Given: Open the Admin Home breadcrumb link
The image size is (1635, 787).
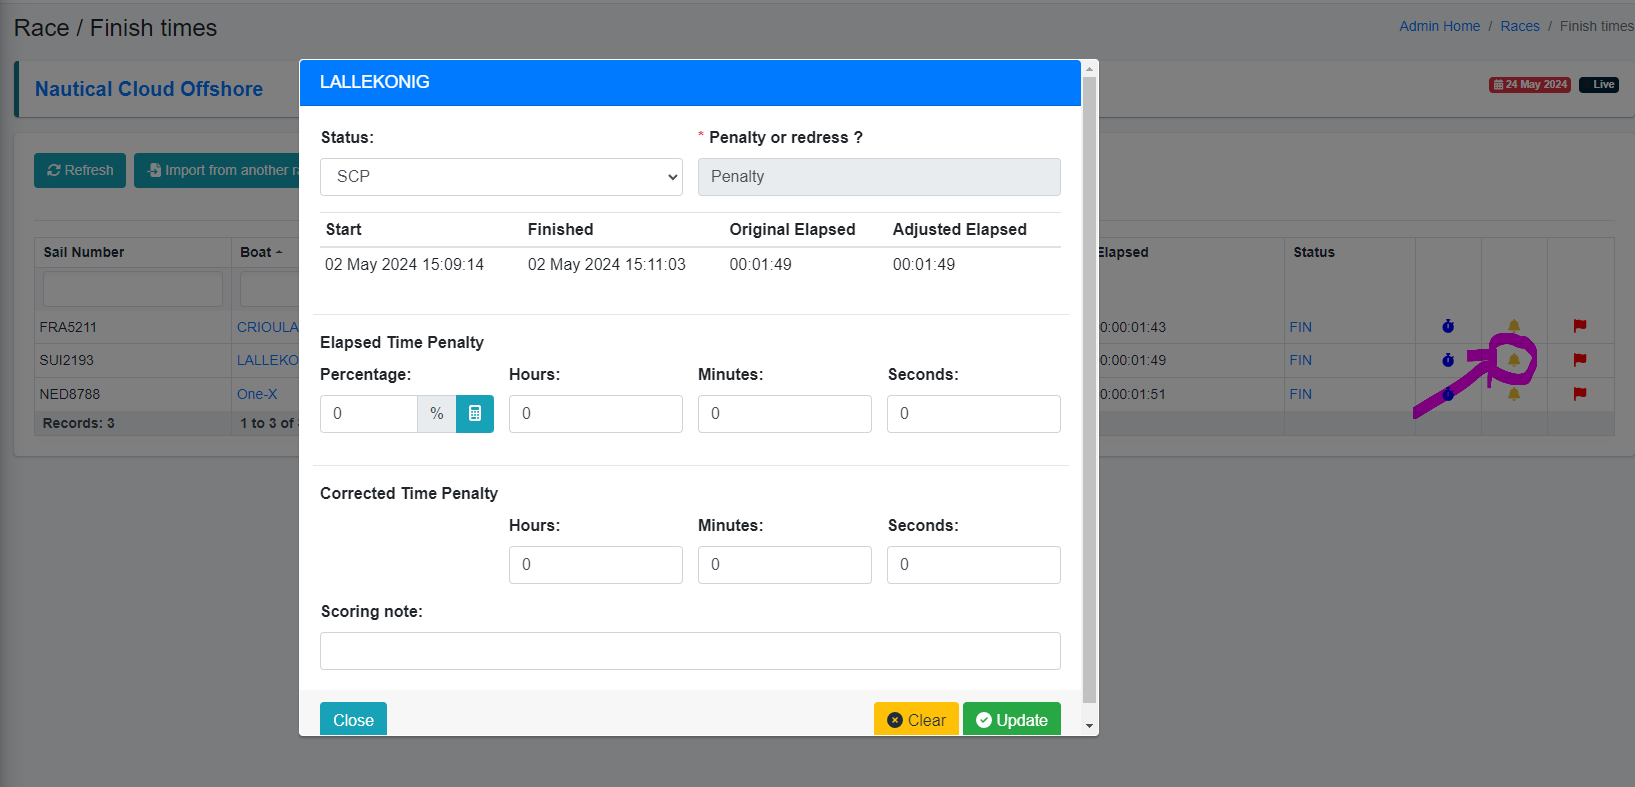Looking at the screenshot, I should click(1439, 26).
